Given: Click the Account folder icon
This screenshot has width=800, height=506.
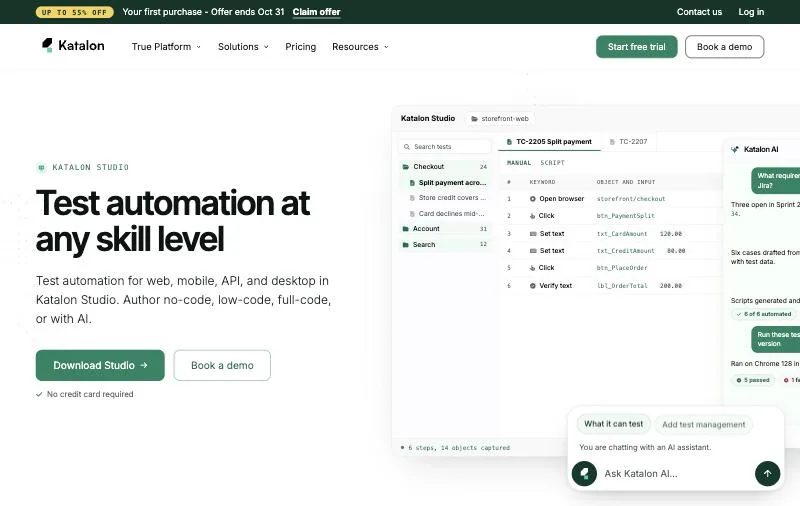Looking at the screenshot, I should (406, 229).
